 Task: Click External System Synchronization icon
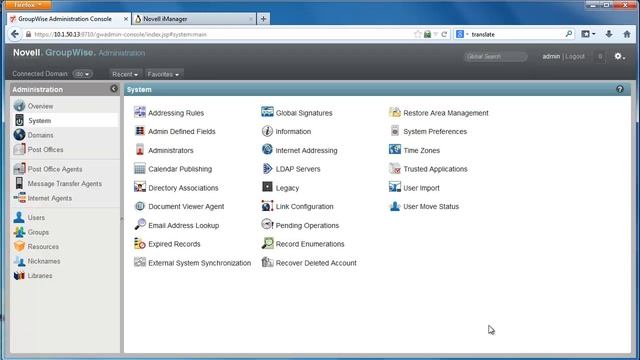coord(140,262)
